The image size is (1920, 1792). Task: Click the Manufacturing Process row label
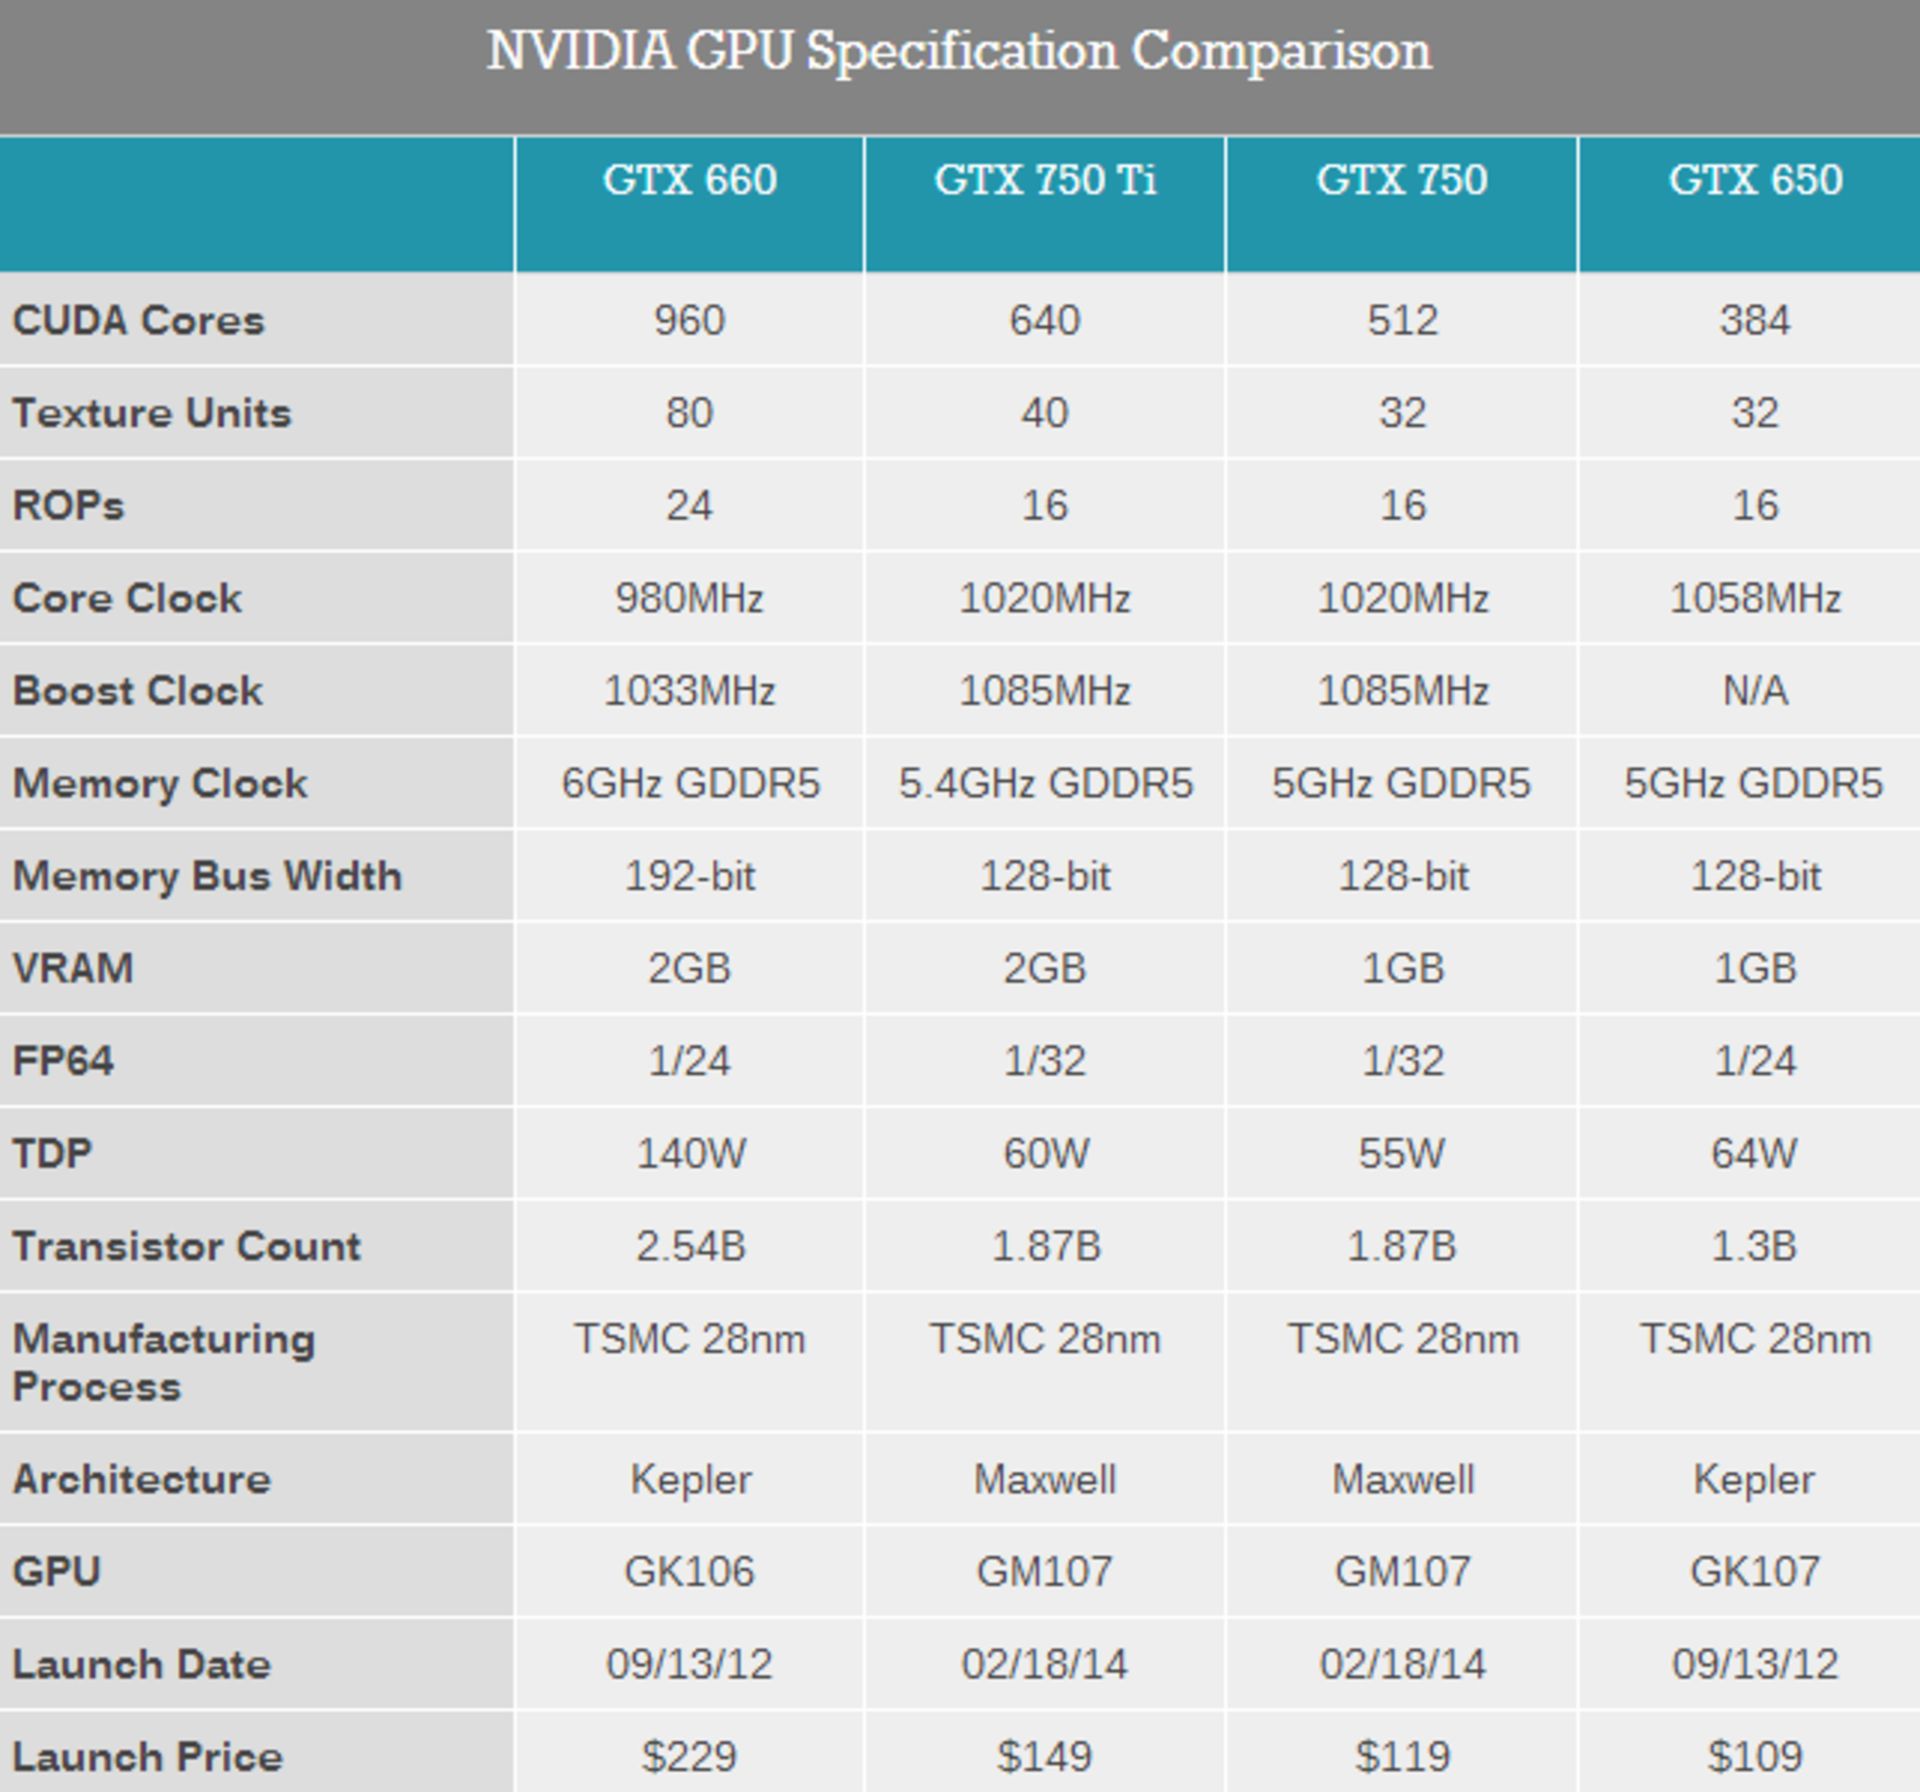tap(163, 1362)
